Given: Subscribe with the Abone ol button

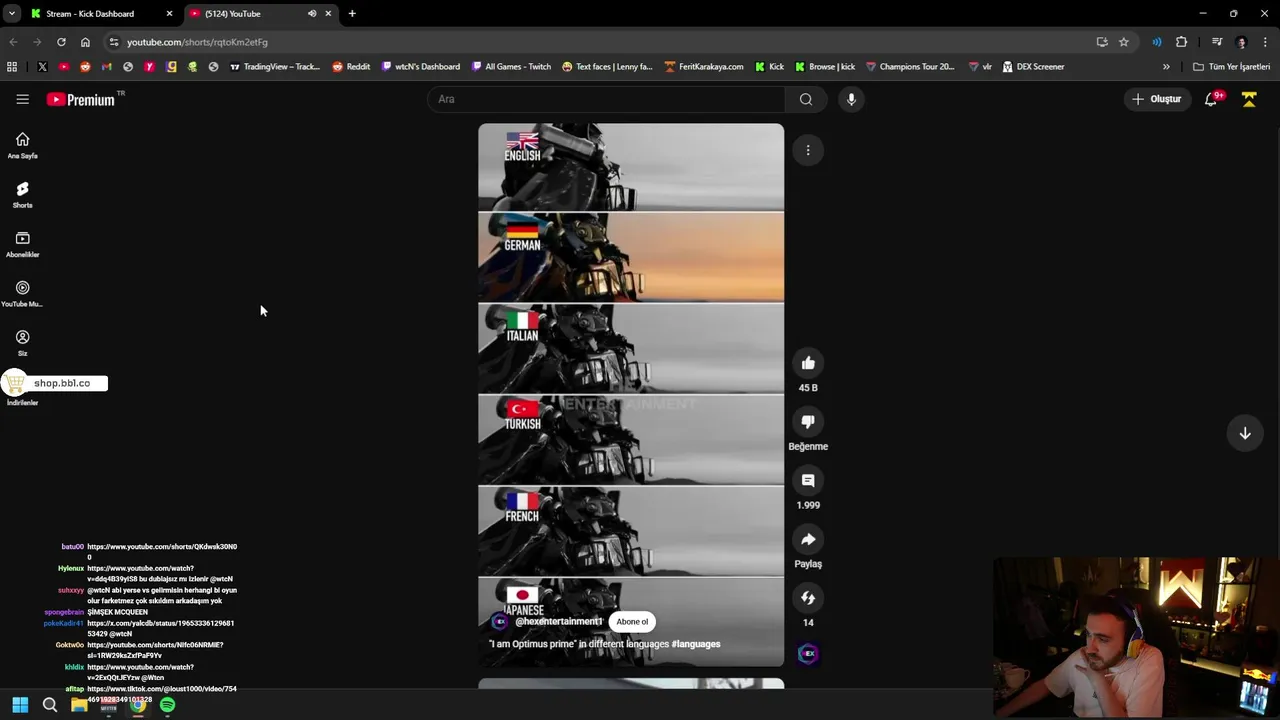Looking at the screenshot, I should pyautogui.click(x=632, y=622).
